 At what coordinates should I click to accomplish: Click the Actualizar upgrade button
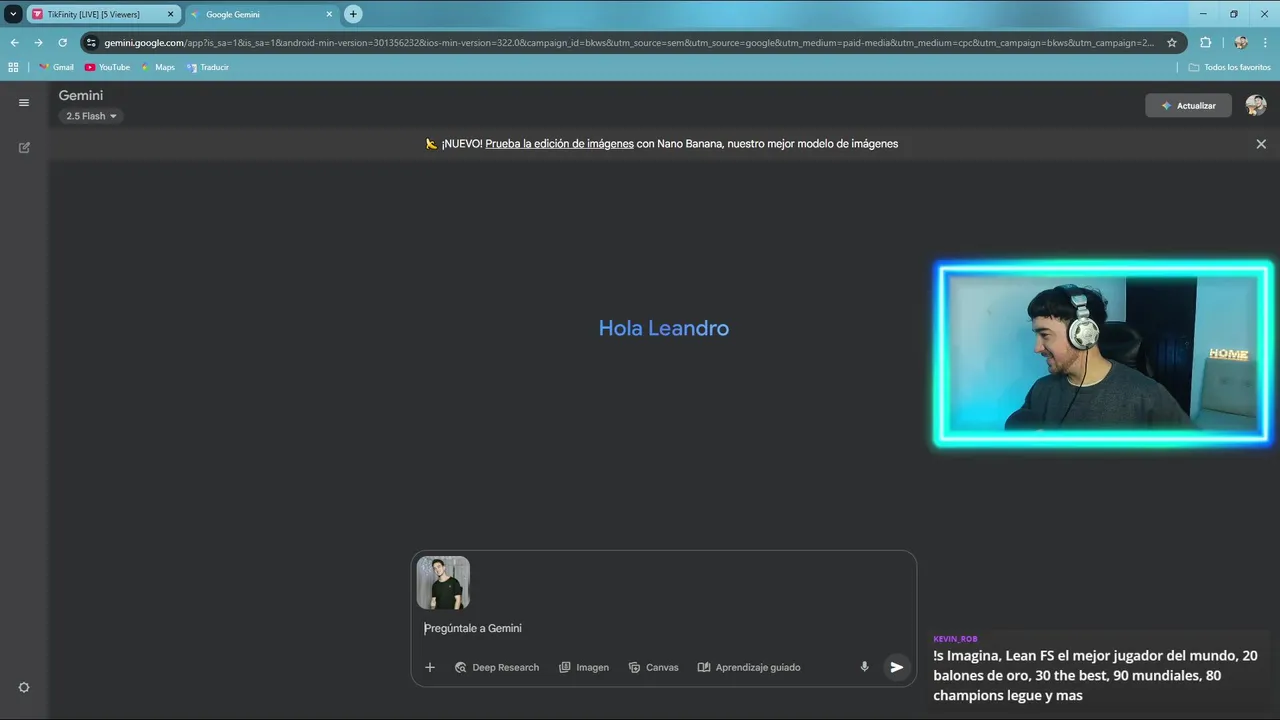pyautogui.click(x=1188, y=105)
